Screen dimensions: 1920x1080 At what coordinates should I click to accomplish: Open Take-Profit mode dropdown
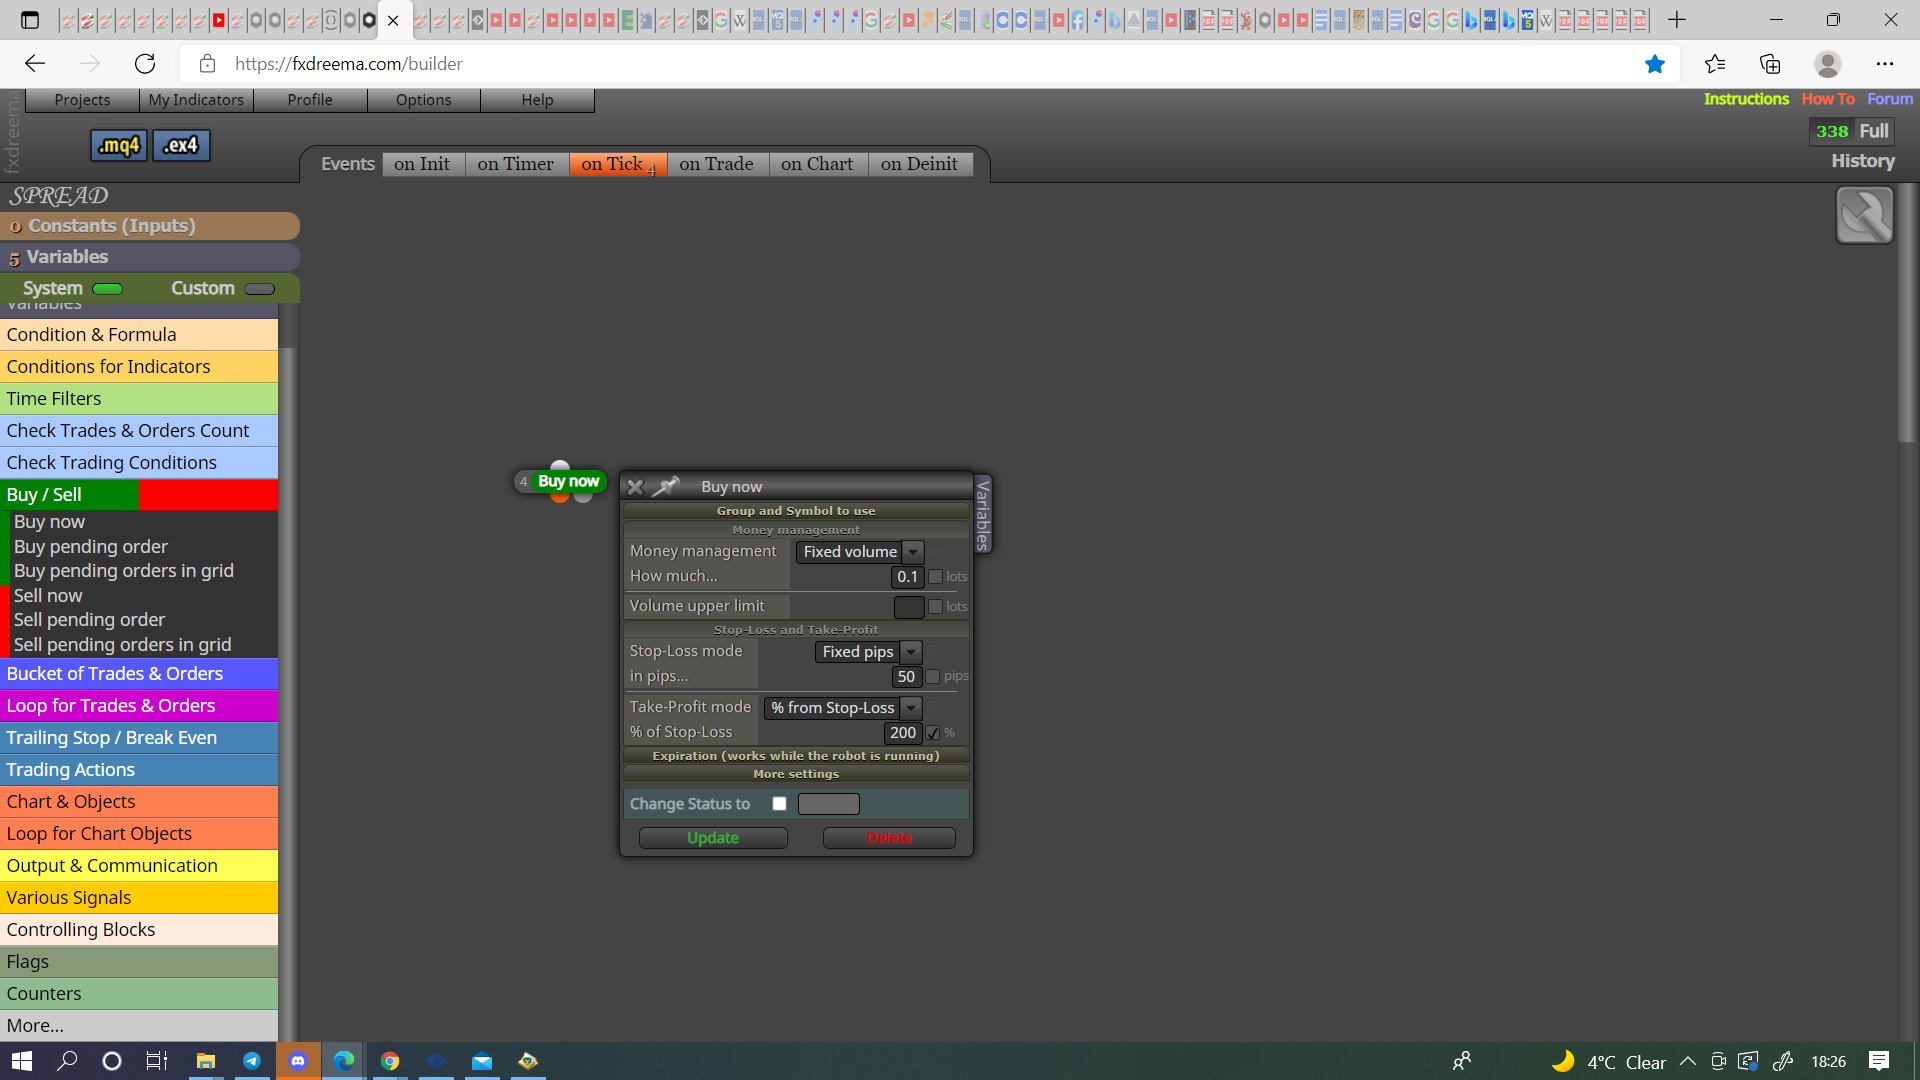842,708
